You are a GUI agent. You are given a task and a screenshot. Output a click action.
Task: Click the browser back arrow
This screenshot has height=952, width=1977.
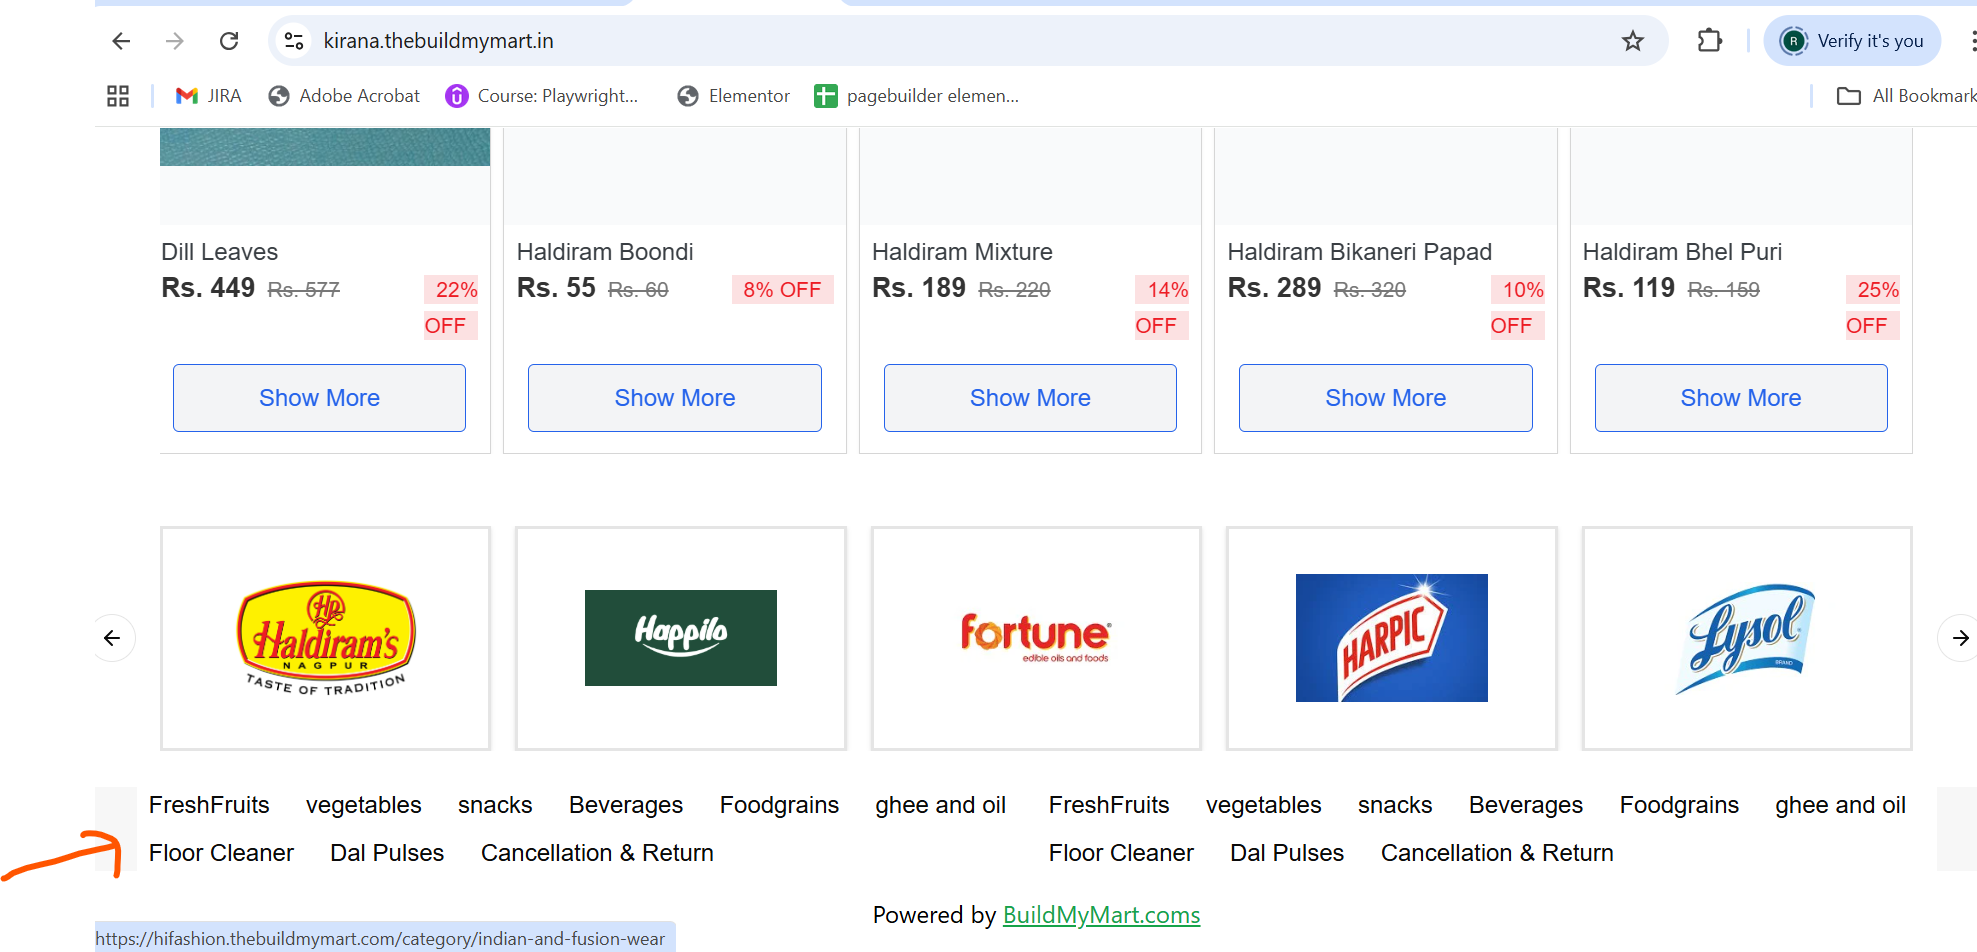[x=121, y=41]
